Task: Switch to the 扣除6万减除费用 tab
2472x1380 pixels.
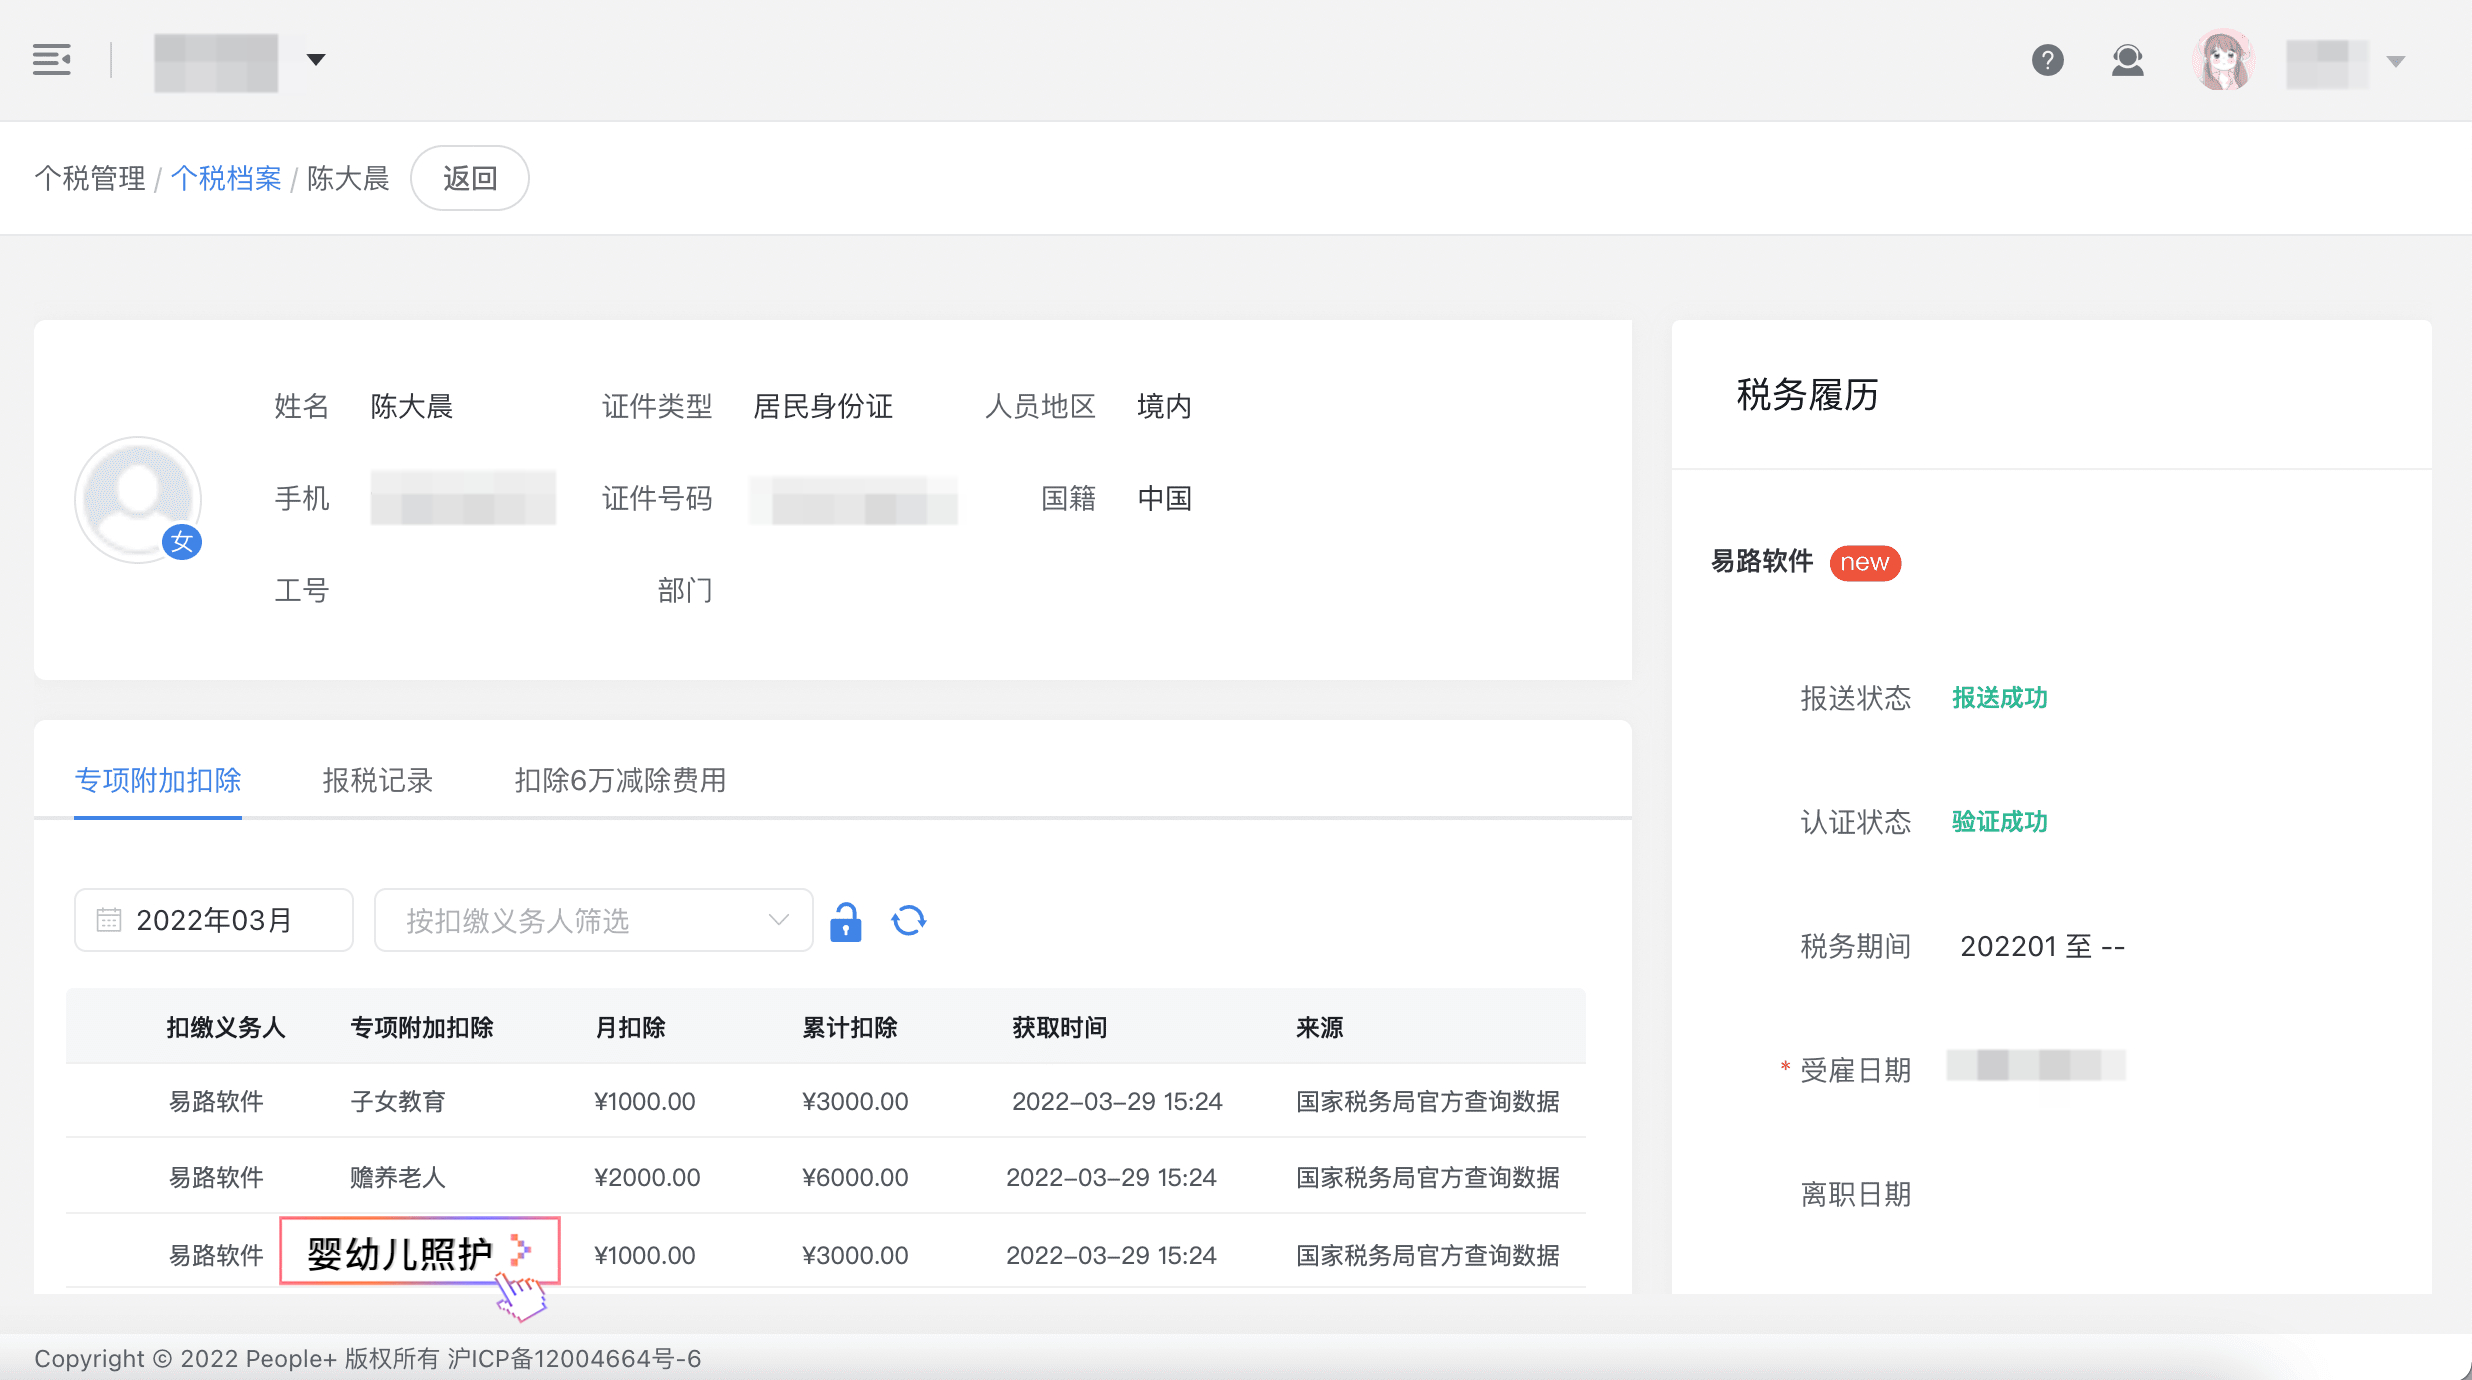Action: click(620, 780)
